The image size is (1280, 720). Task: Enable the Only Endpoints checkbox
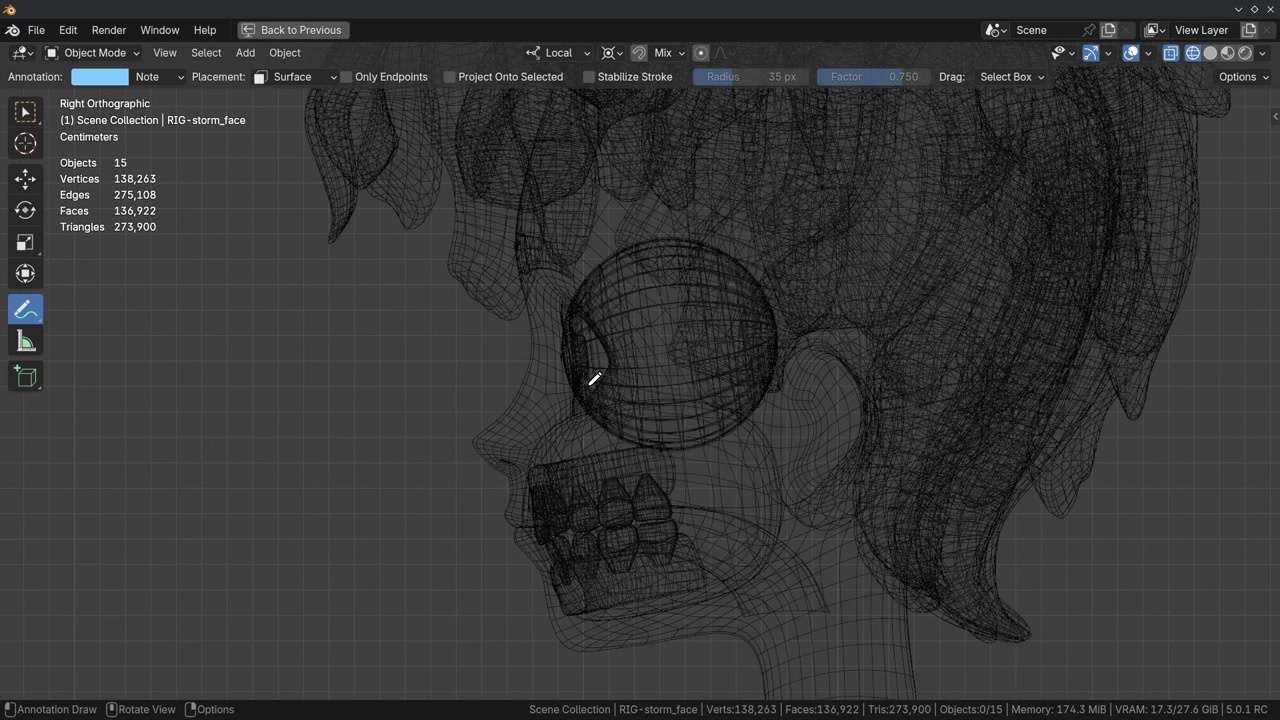(x=347, y=77)
